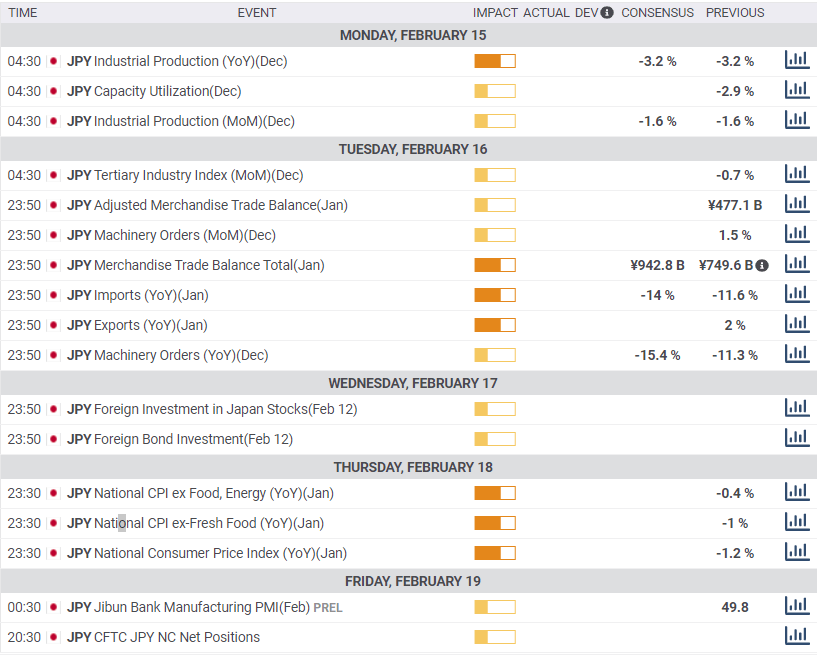Click the DEV column info icon
The width and height of the screenshot is (817, 655).
[x=606, y=13]
